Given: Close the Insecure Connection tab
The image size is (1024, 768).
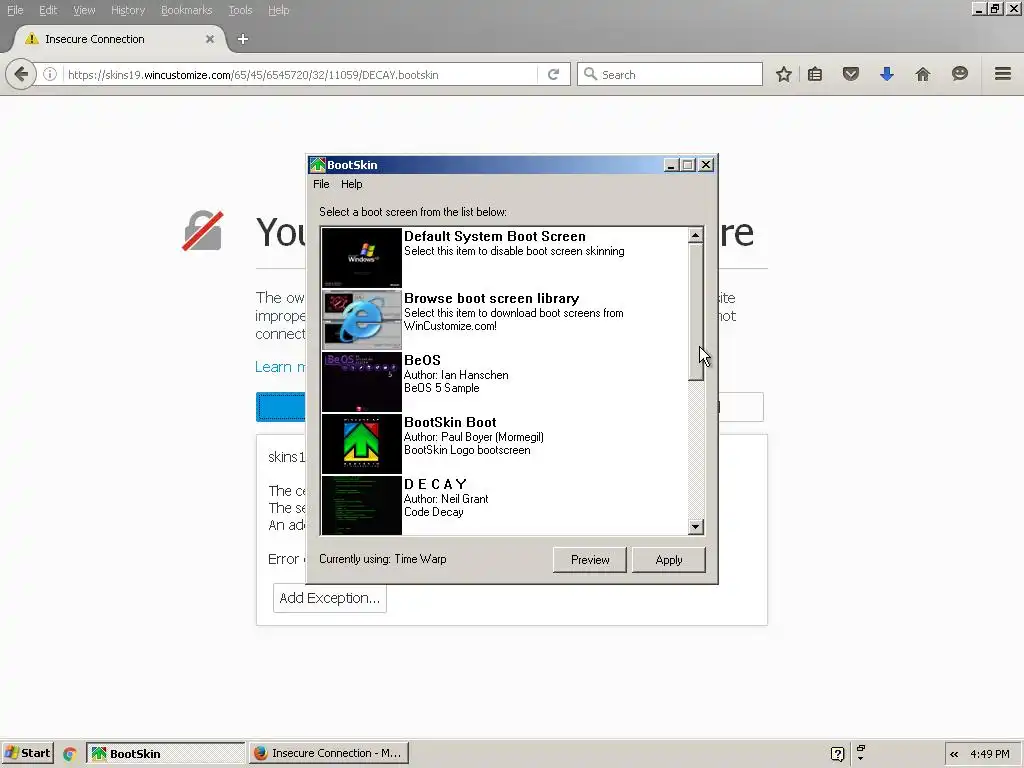Looking at the screenshot, I should coord(210,39).
